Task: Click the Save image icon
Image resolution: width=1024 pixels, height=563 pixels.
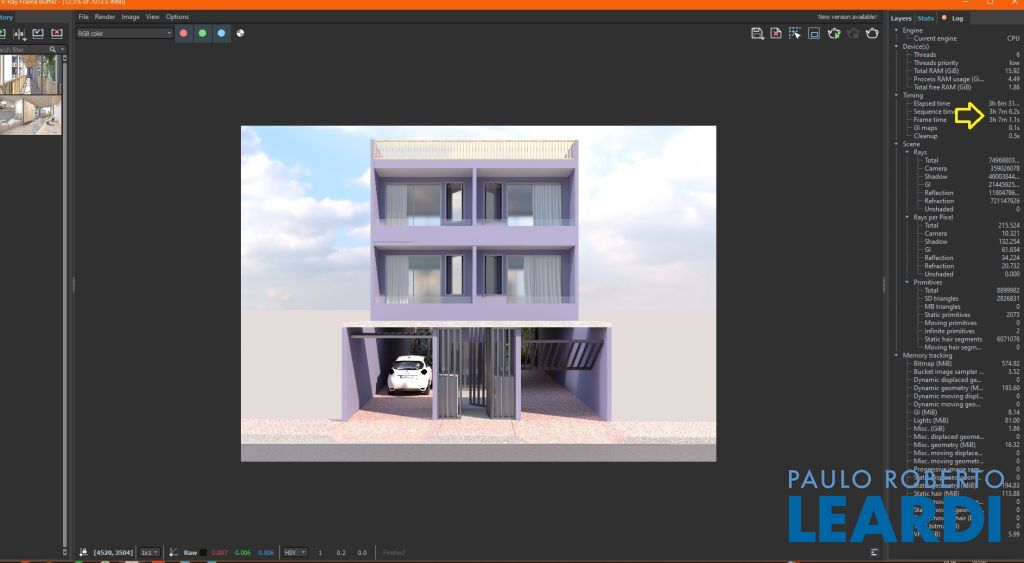Action: [x=757, y=33]
